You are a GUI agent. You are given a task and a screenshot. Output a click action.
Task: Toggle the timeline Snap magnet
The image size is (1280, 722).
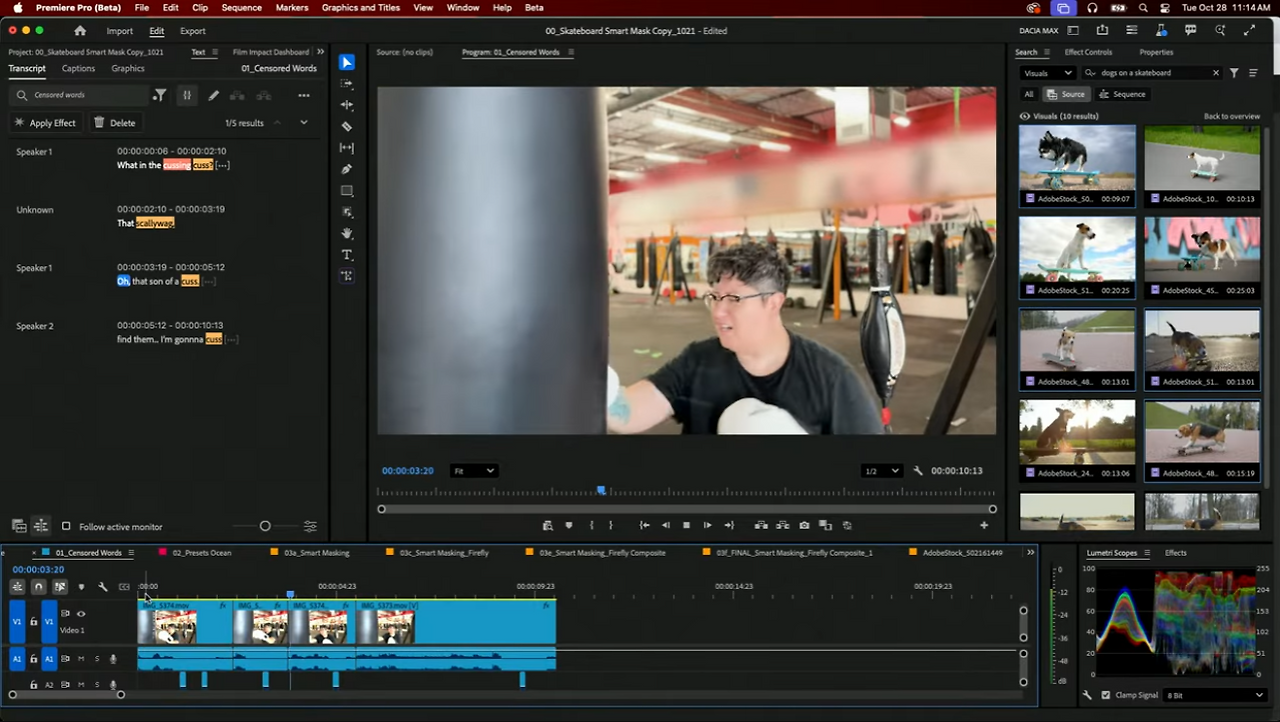click(x=38, y=587)
